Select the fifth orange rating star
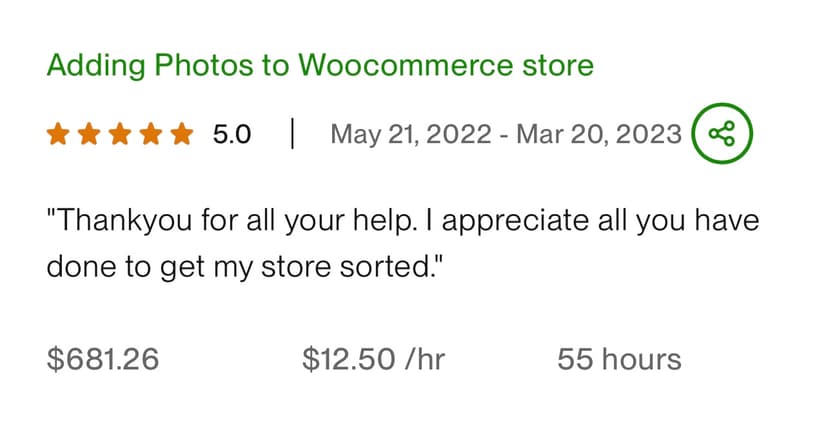Screen dimensions: 828x423 tap(181, 134)
